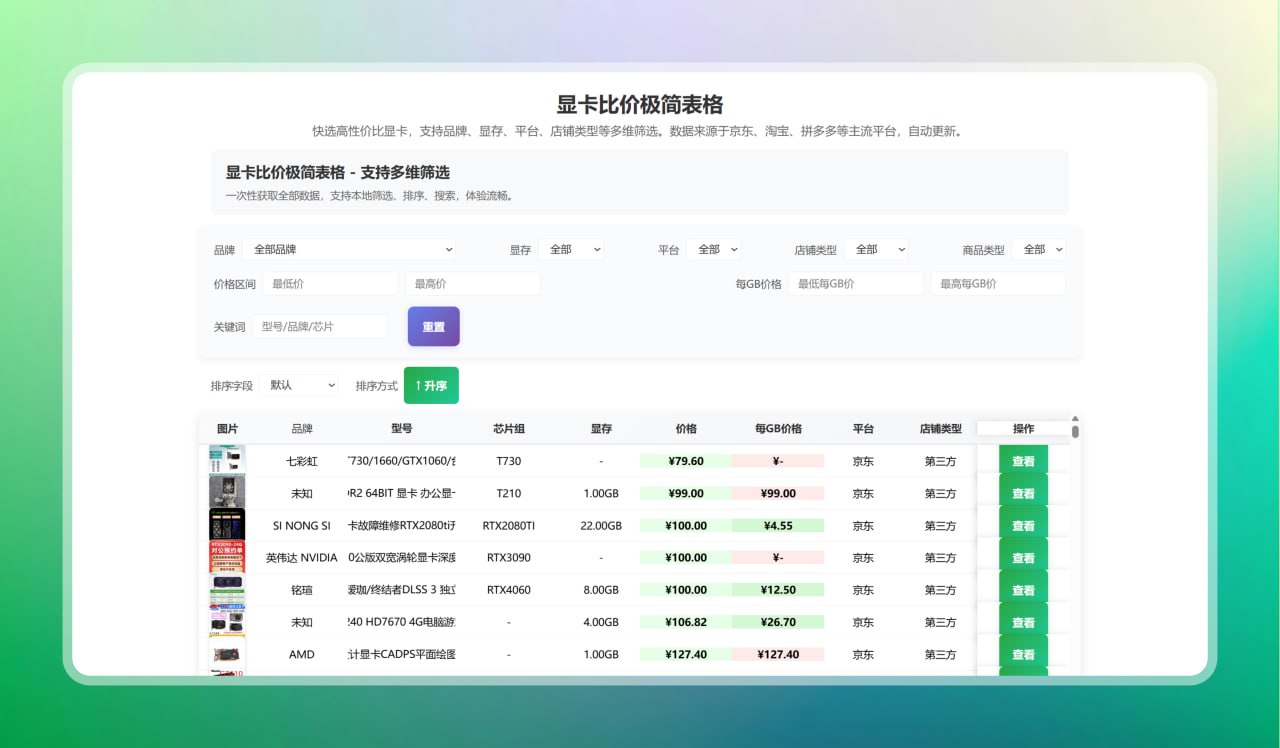View the RTX3090 英伟达 listing with 查看
This screenshot has width=1280, height=748.
[x=1022, y=557]
